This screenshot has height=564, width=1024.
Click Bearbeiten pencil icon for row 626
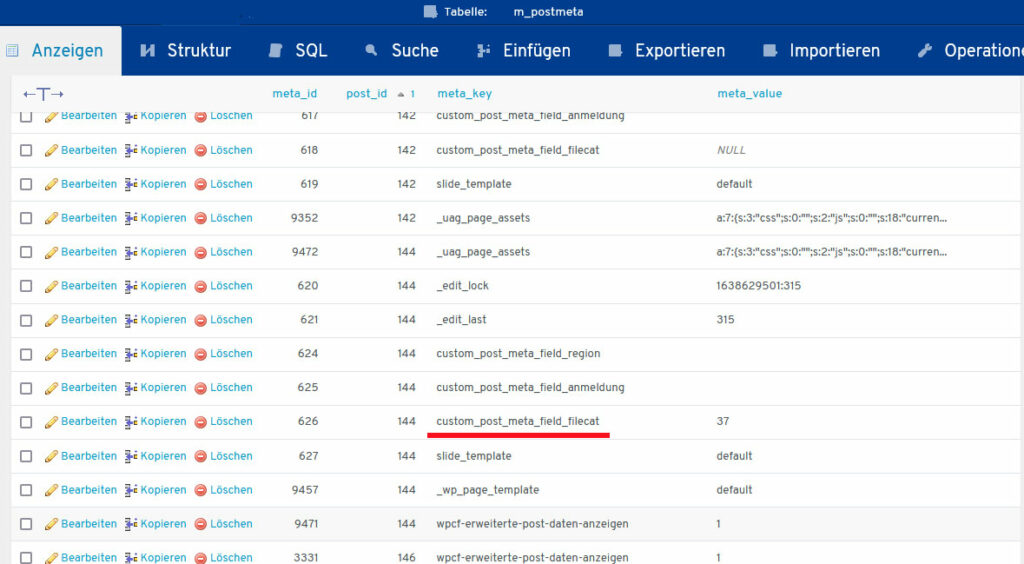tap(51, 422)
